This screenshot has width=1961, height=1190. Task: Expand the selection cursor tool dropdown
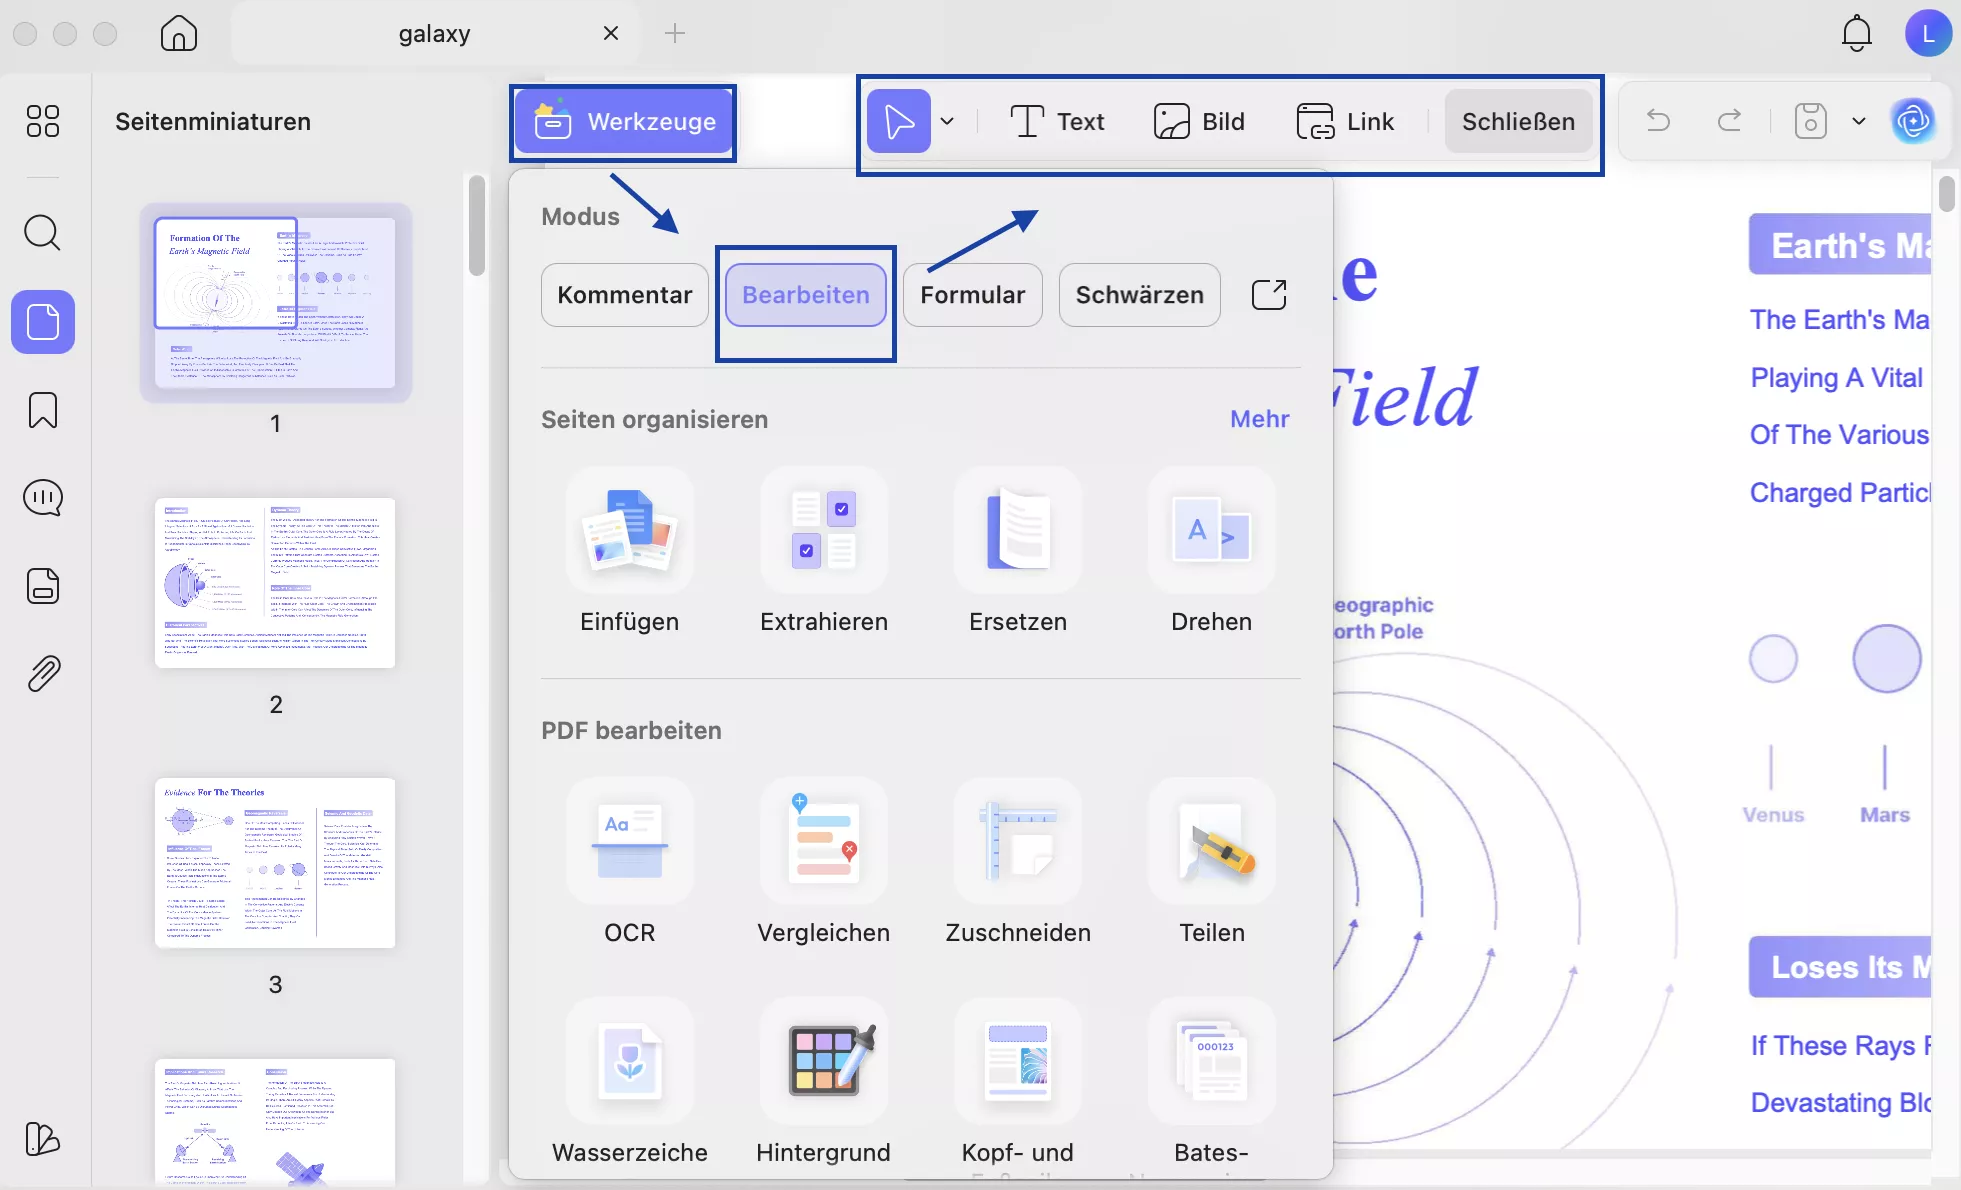click(x=947, y=122)
